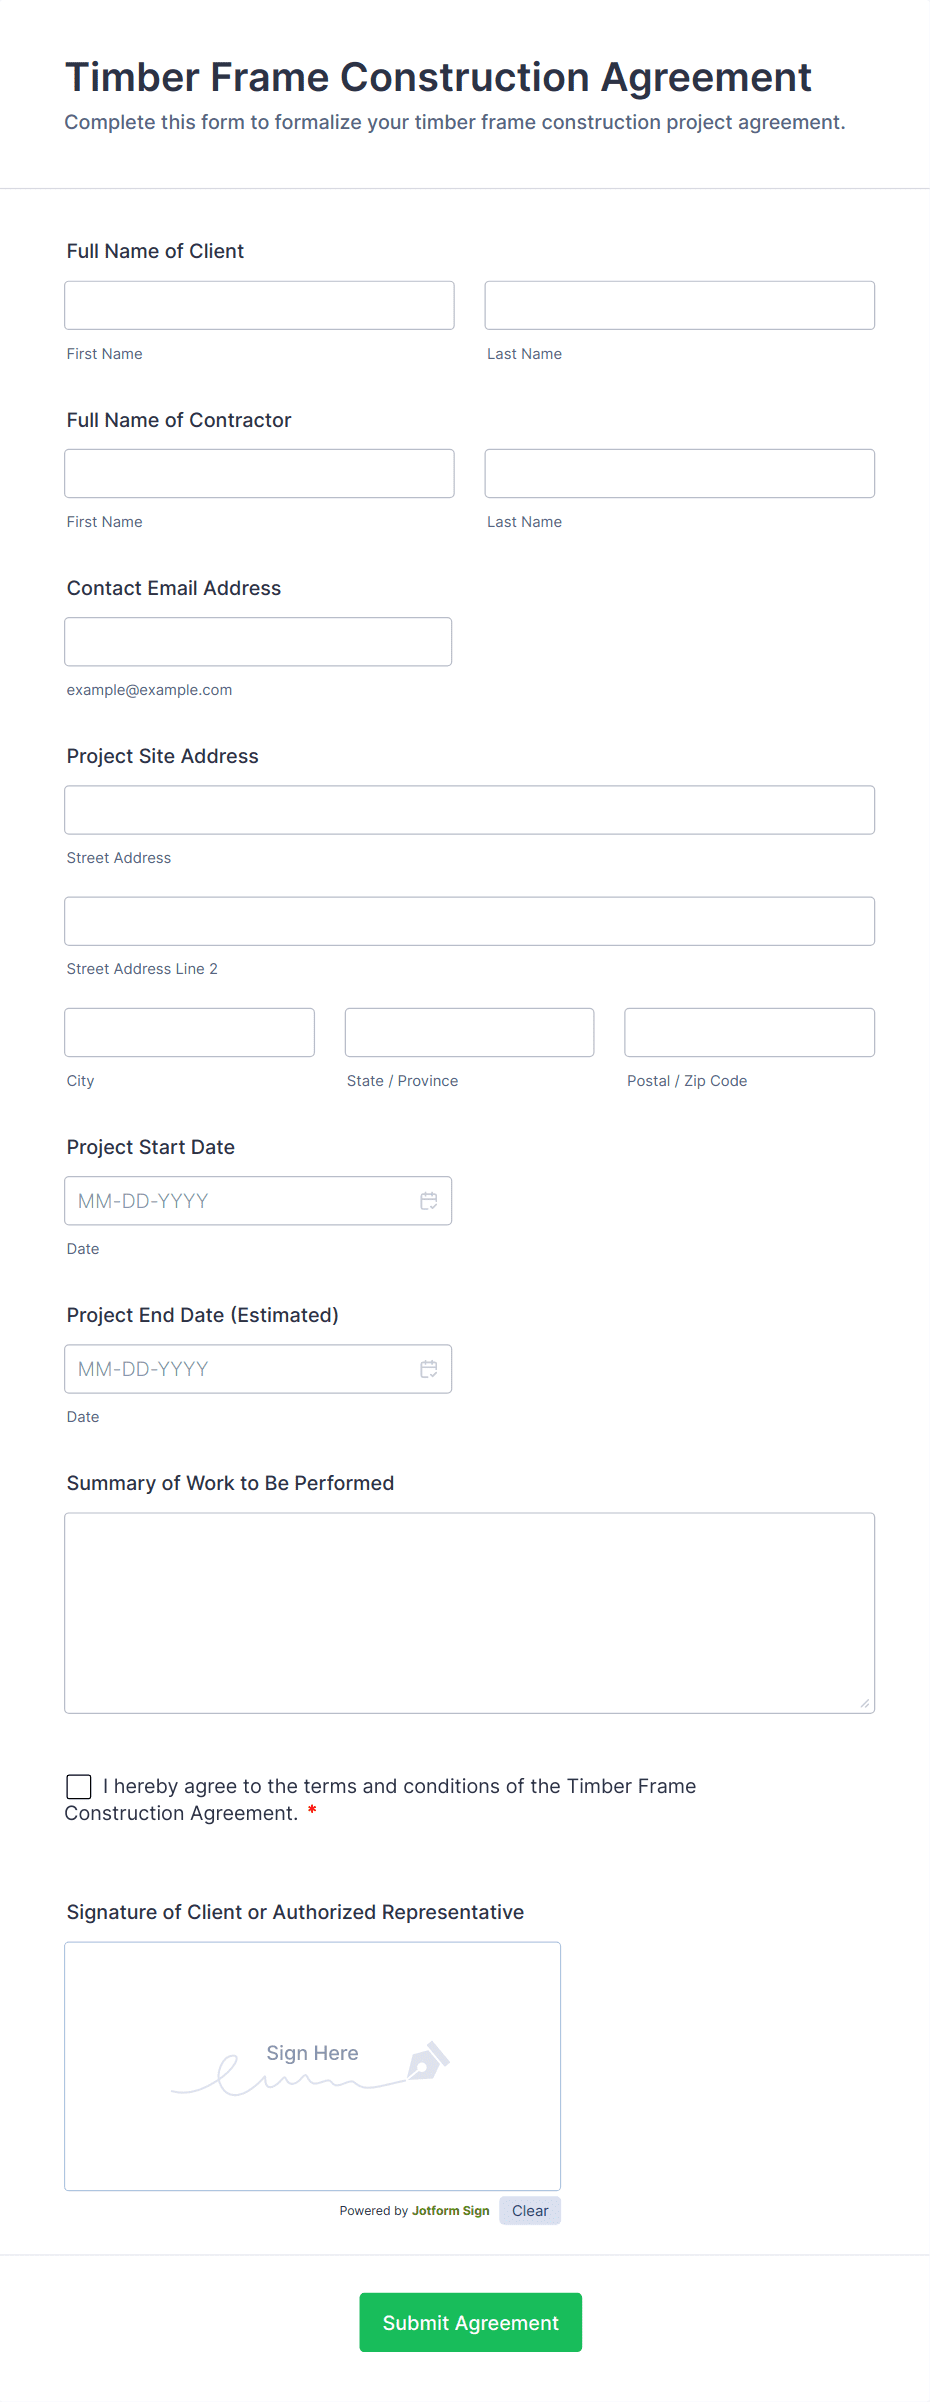Click the State / Province field
Image resolution: width=930 pixels, height=2402 pixels.
[468, 1032]
